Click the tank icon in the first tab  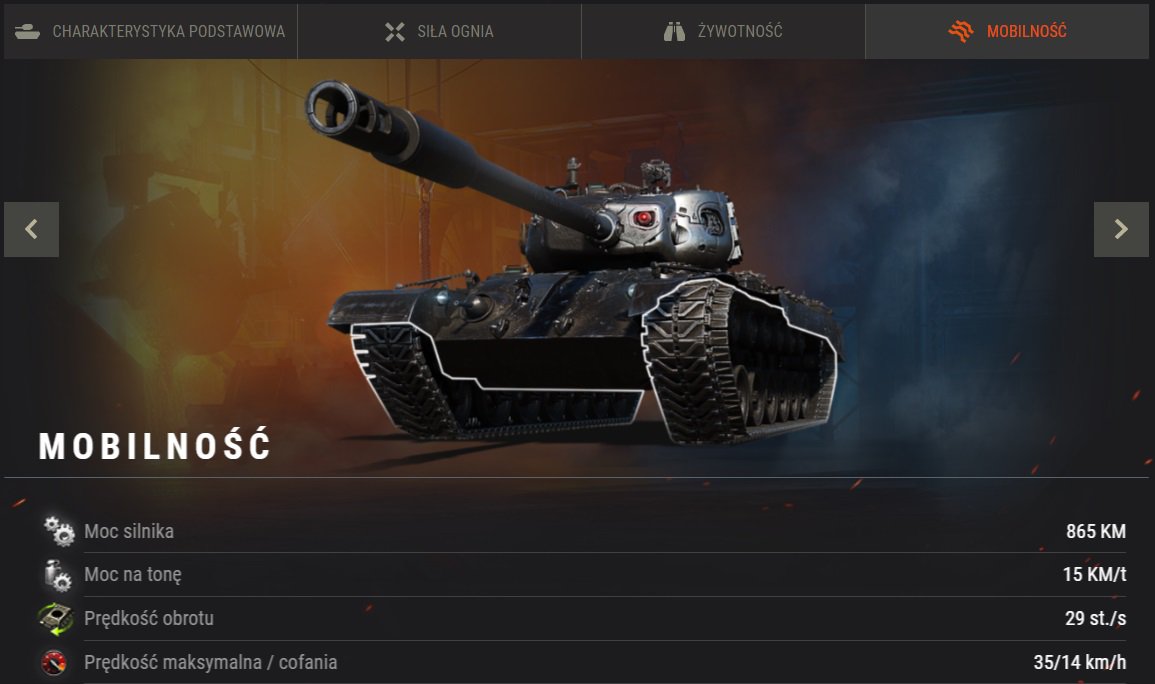[27, 32]
